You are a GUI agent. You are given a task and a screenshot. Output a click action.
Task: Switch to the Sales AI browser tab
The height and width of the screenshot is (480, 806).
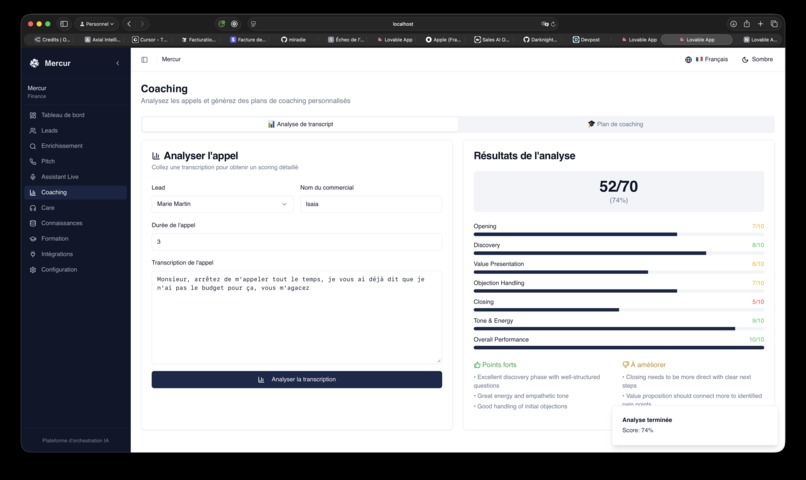pyautogui.click(x=491, y=40)
